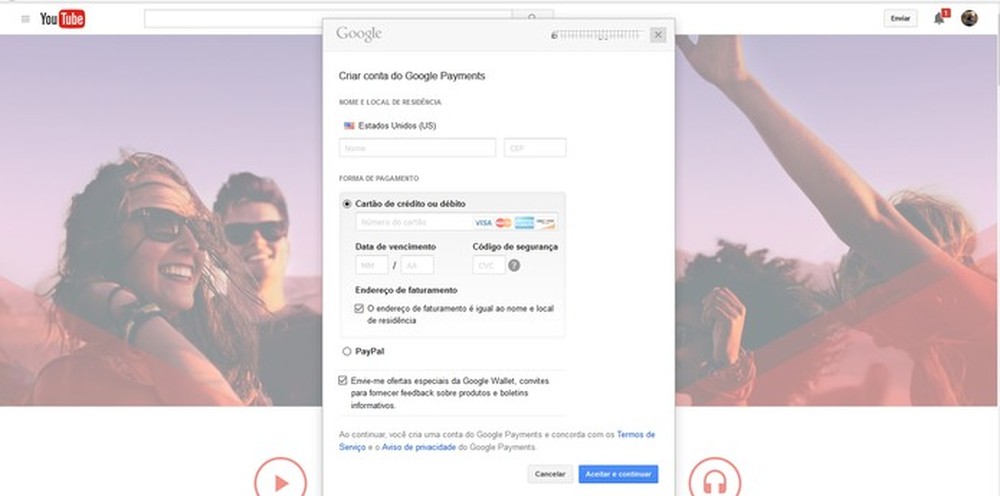Select the PayPal payment option
The width and height of the screenshot is (1000, 496).
point(347,351)
